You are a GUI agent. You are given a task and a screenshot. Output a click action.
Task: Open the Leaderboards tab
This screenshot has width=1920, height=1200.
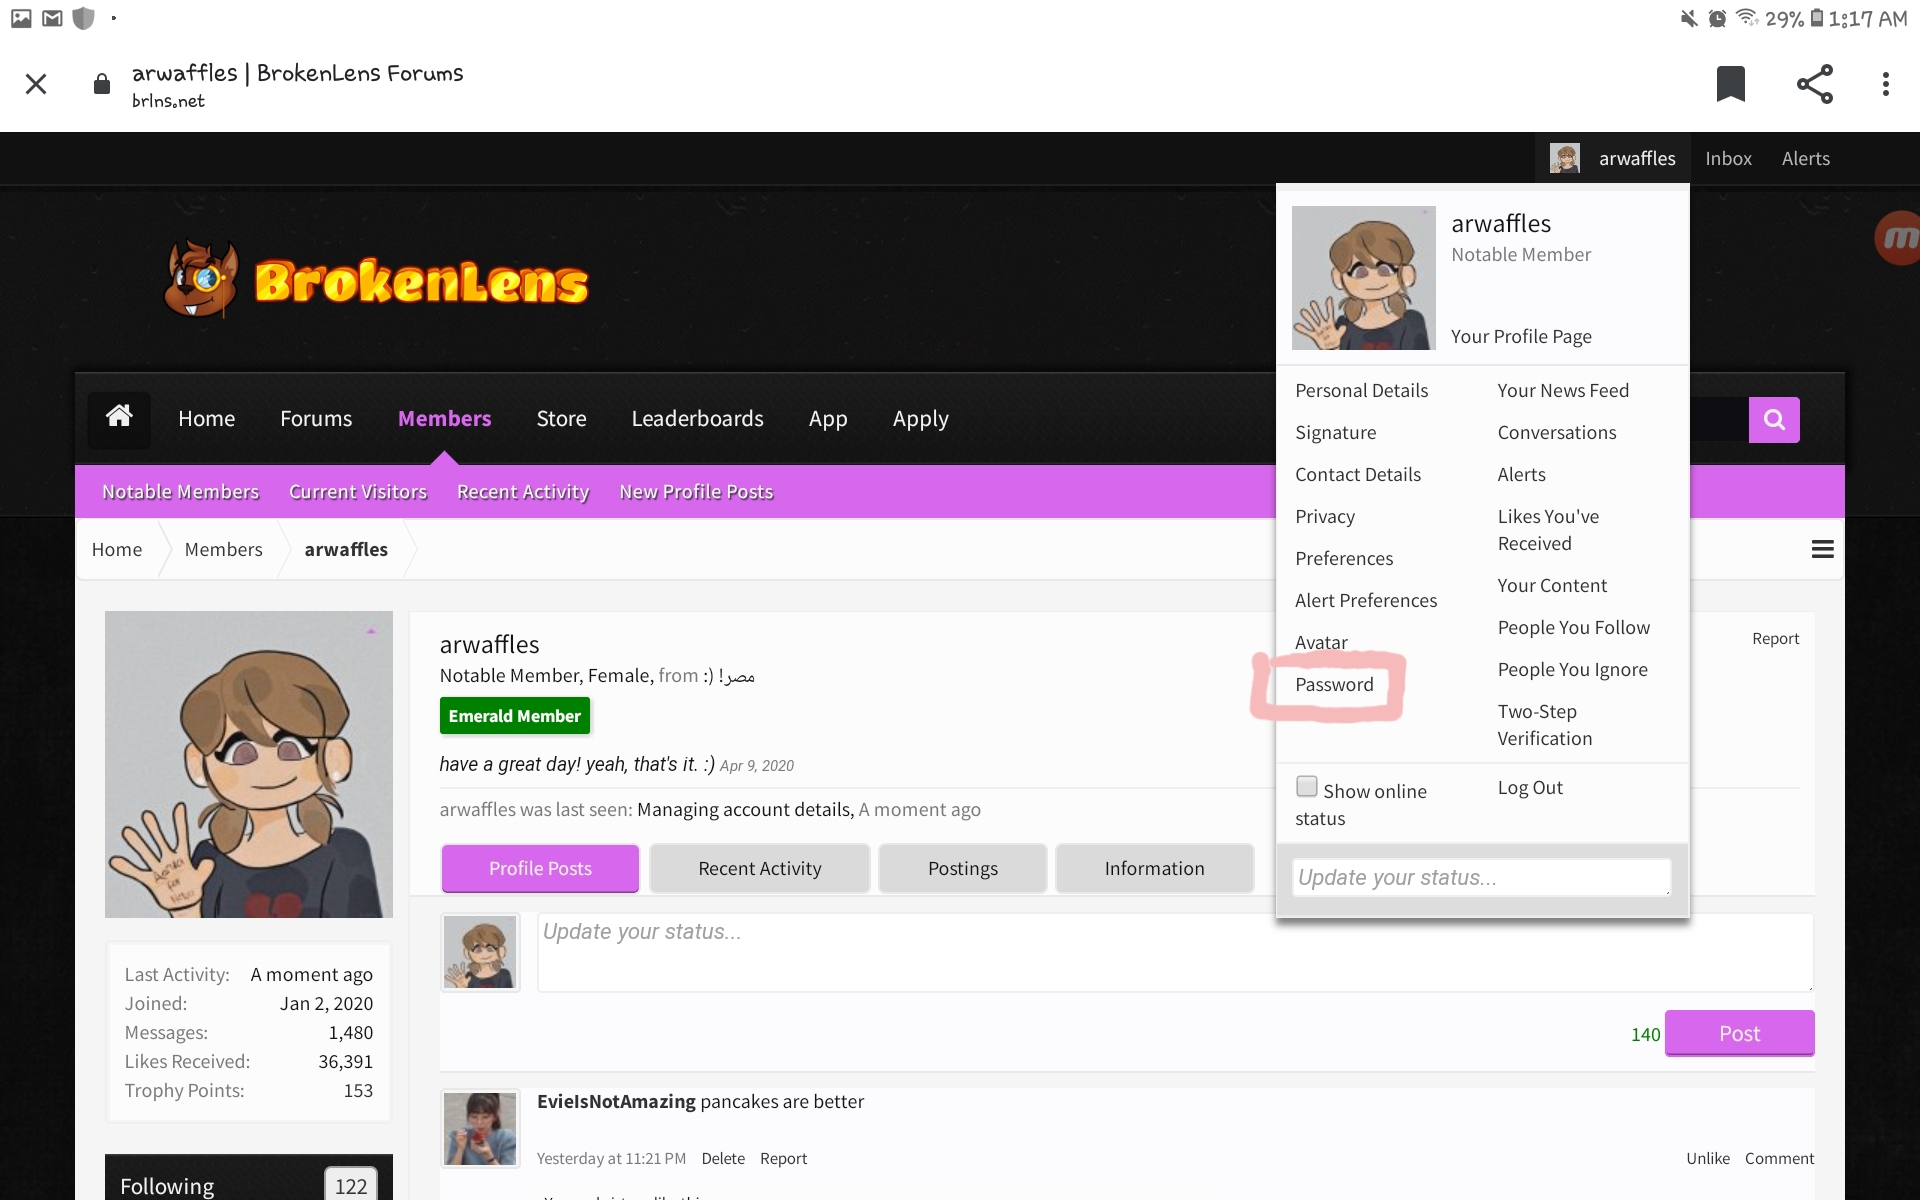coord(697,418)
